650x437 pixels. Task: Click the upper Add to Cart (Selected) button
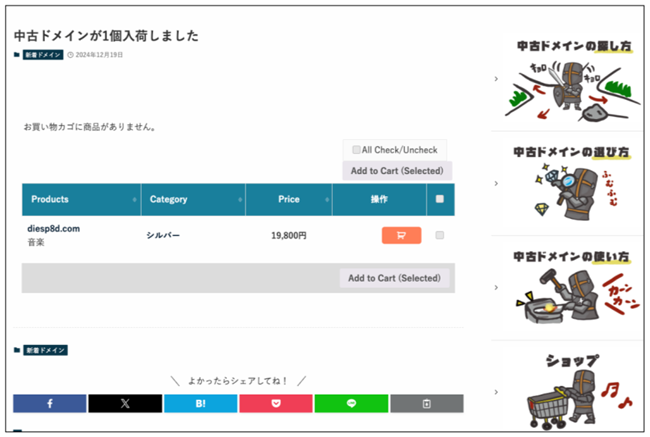pos(396,171)
